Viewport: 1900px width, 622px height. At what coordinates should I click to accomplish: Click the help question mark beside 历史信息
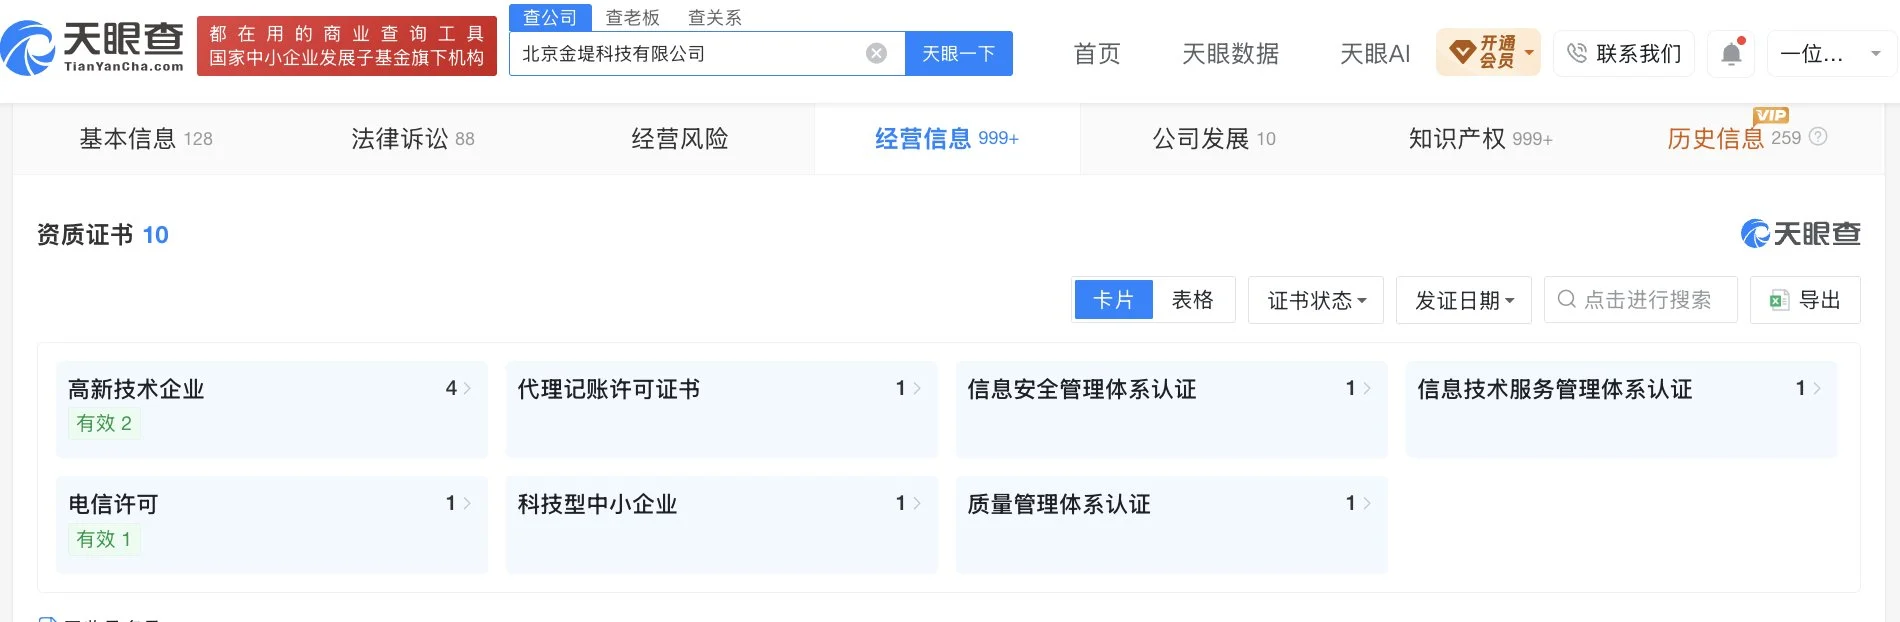click(x=1818, y=137)
